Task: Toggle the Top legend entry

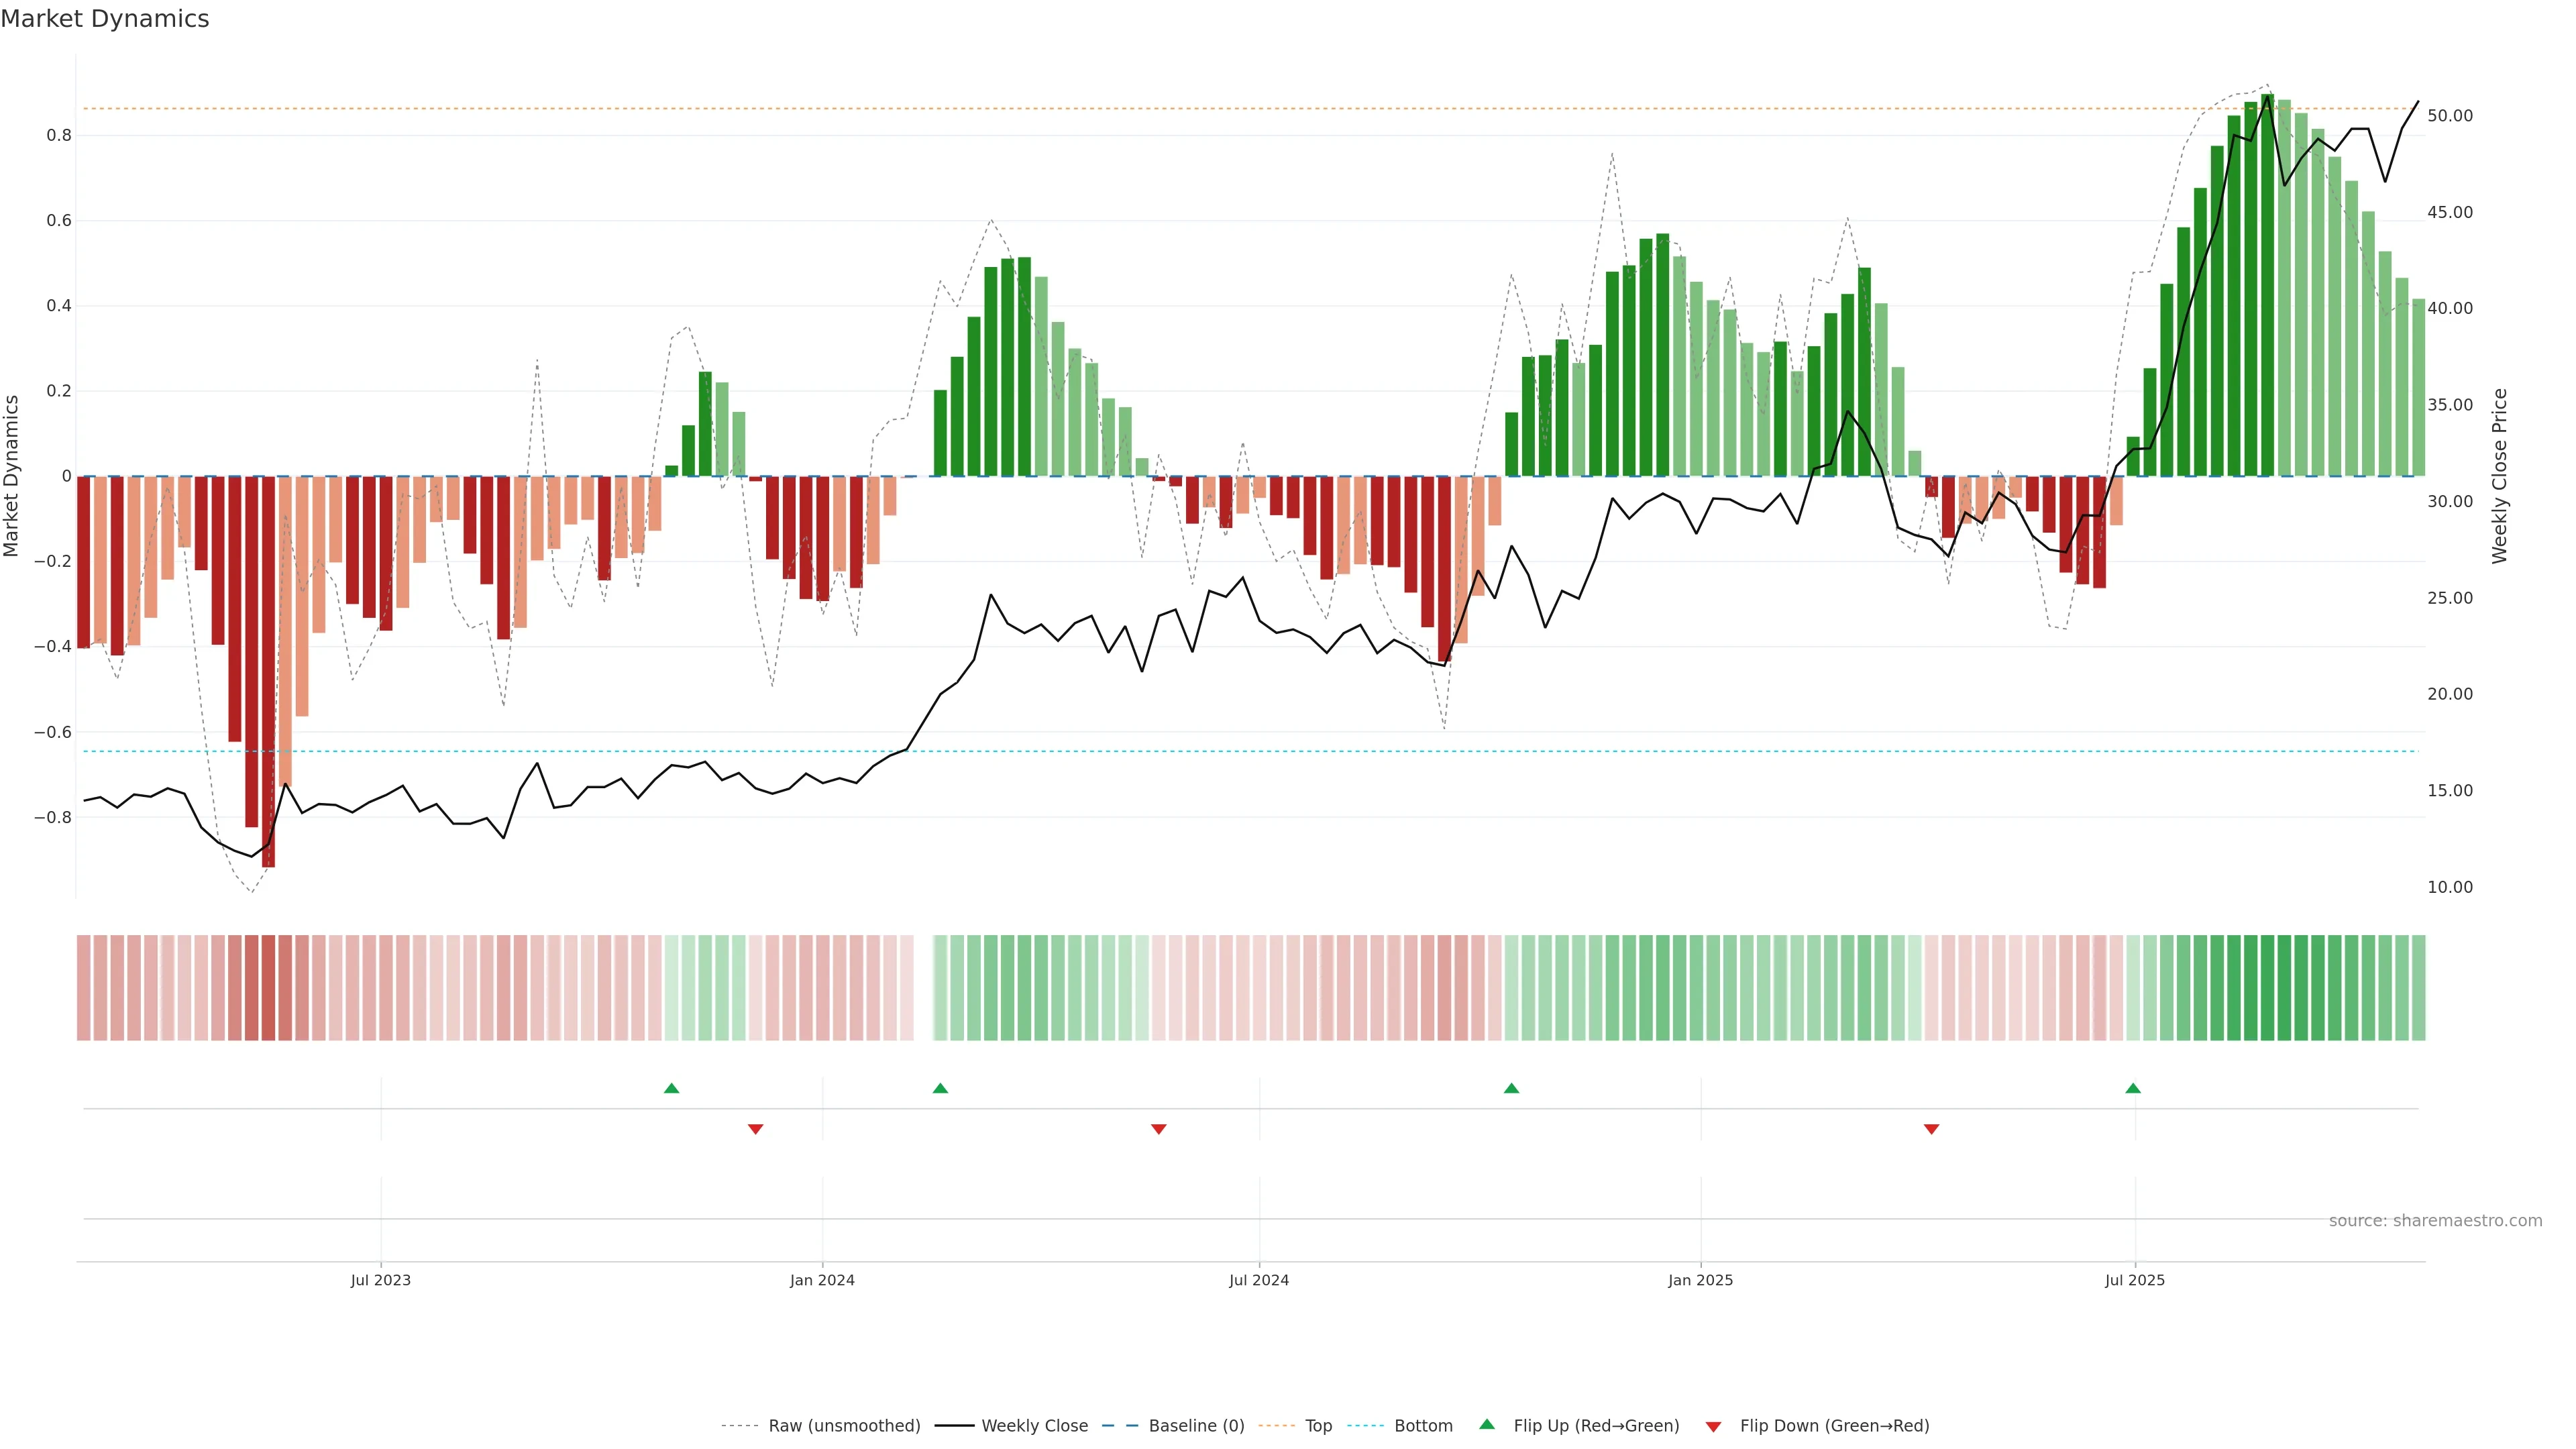Action: (1318, 1426)
